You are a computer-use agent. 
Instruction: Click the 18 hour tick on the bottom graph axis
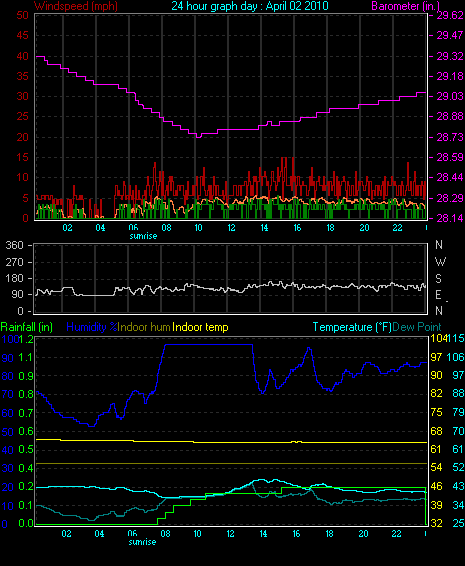tap(330, 534)
